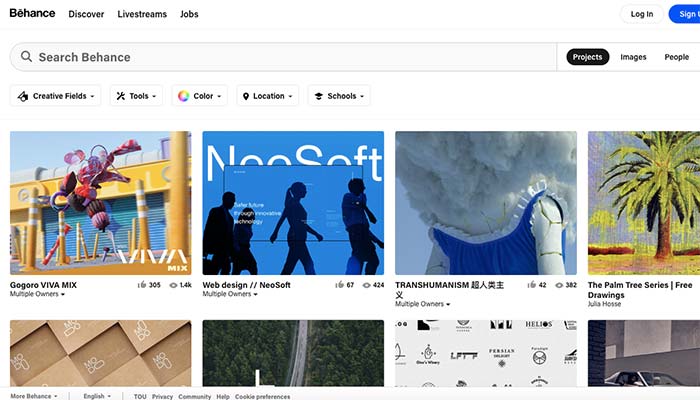Image resolution: width=700 pixels, height=400 pixels.
Task: Expand Multiple Owners under Web design NeoSoft
Action: (x=230, y=294)
